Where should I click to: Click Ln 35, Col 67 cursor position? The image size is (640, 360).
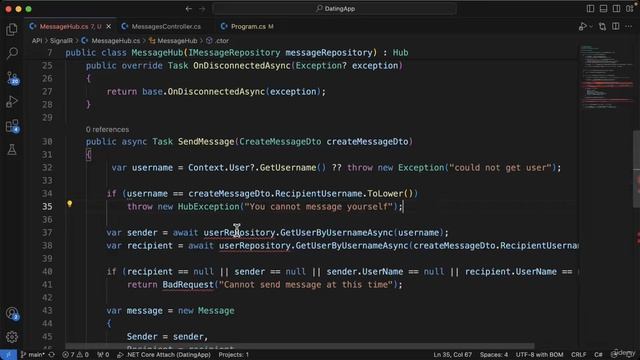tap(453, 355)
